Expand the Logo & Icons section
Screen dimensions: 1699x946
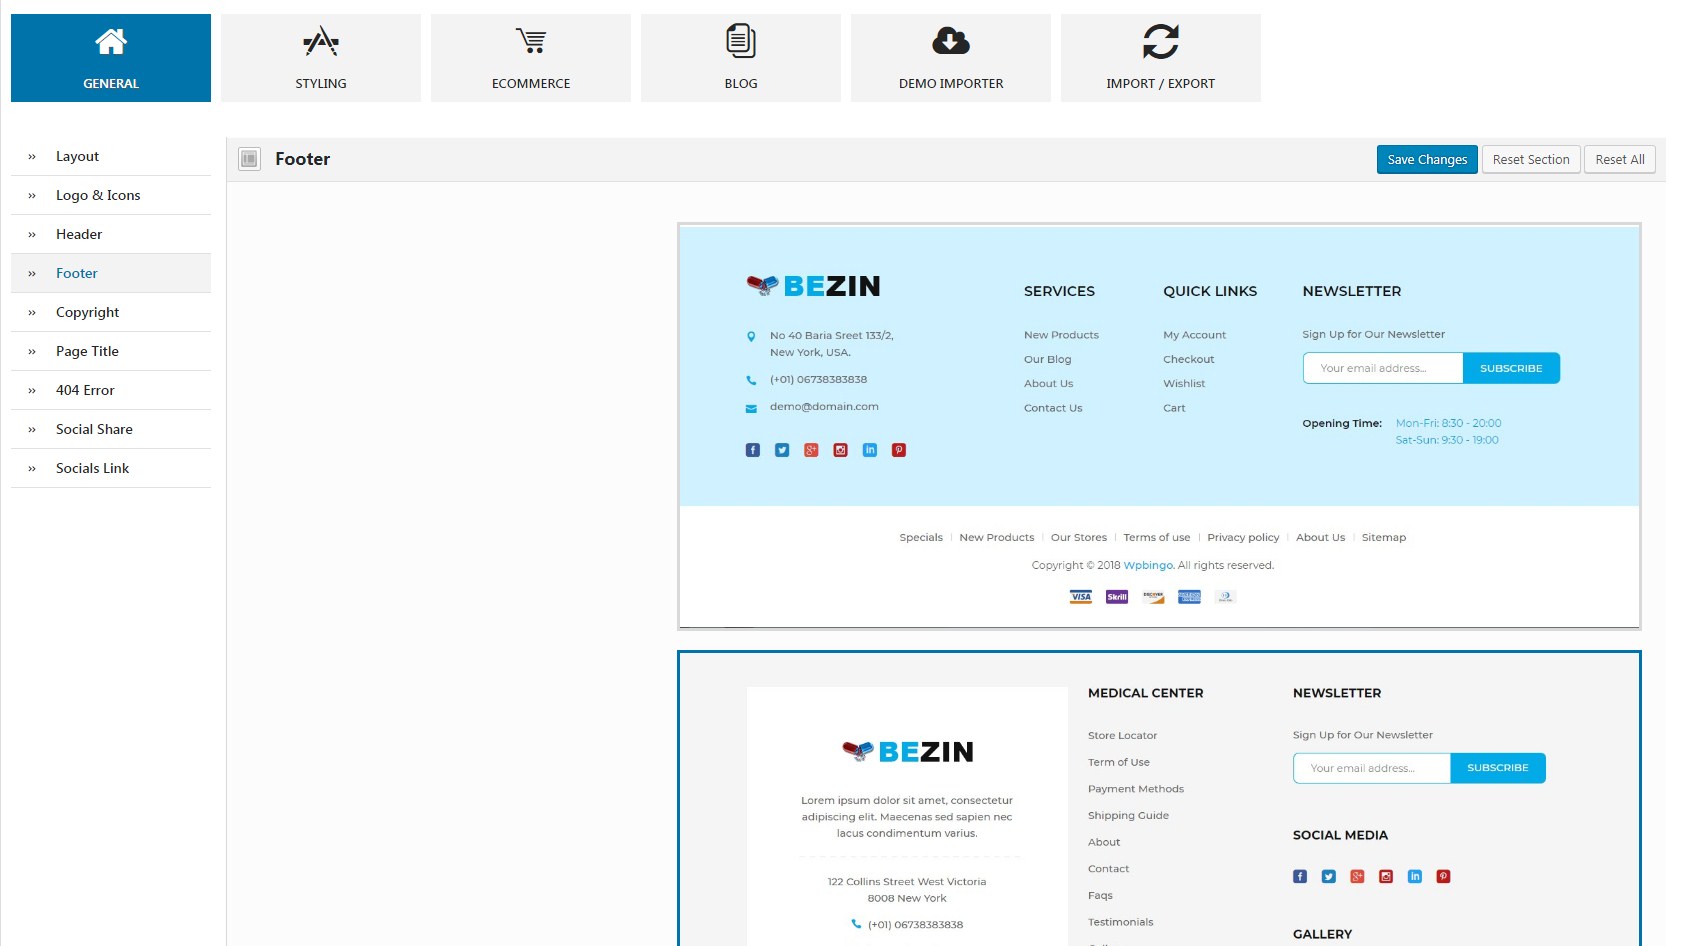click(x=111, y=195)
